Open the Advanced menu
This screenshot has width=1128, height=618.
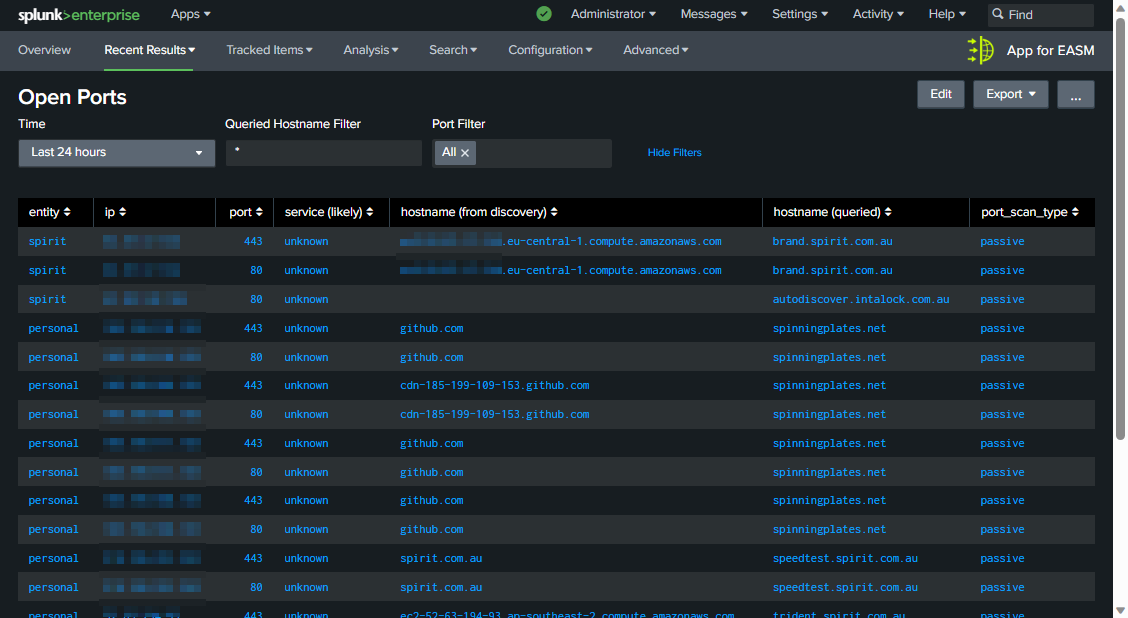pyautogui.click(x=655, y=50)
